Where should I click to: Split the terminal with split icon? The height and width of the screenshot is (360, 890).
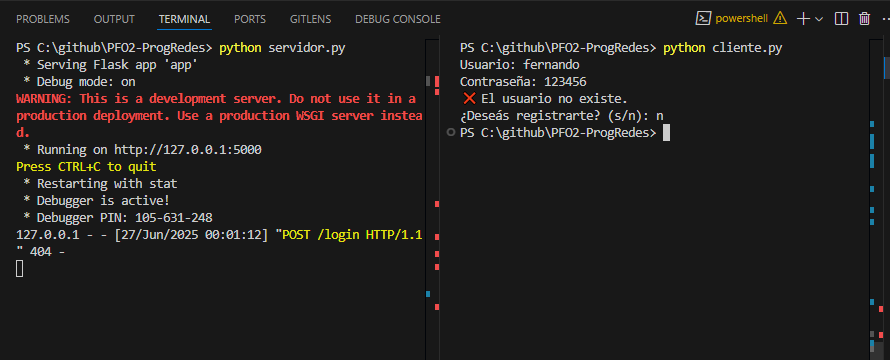point(841,19)
